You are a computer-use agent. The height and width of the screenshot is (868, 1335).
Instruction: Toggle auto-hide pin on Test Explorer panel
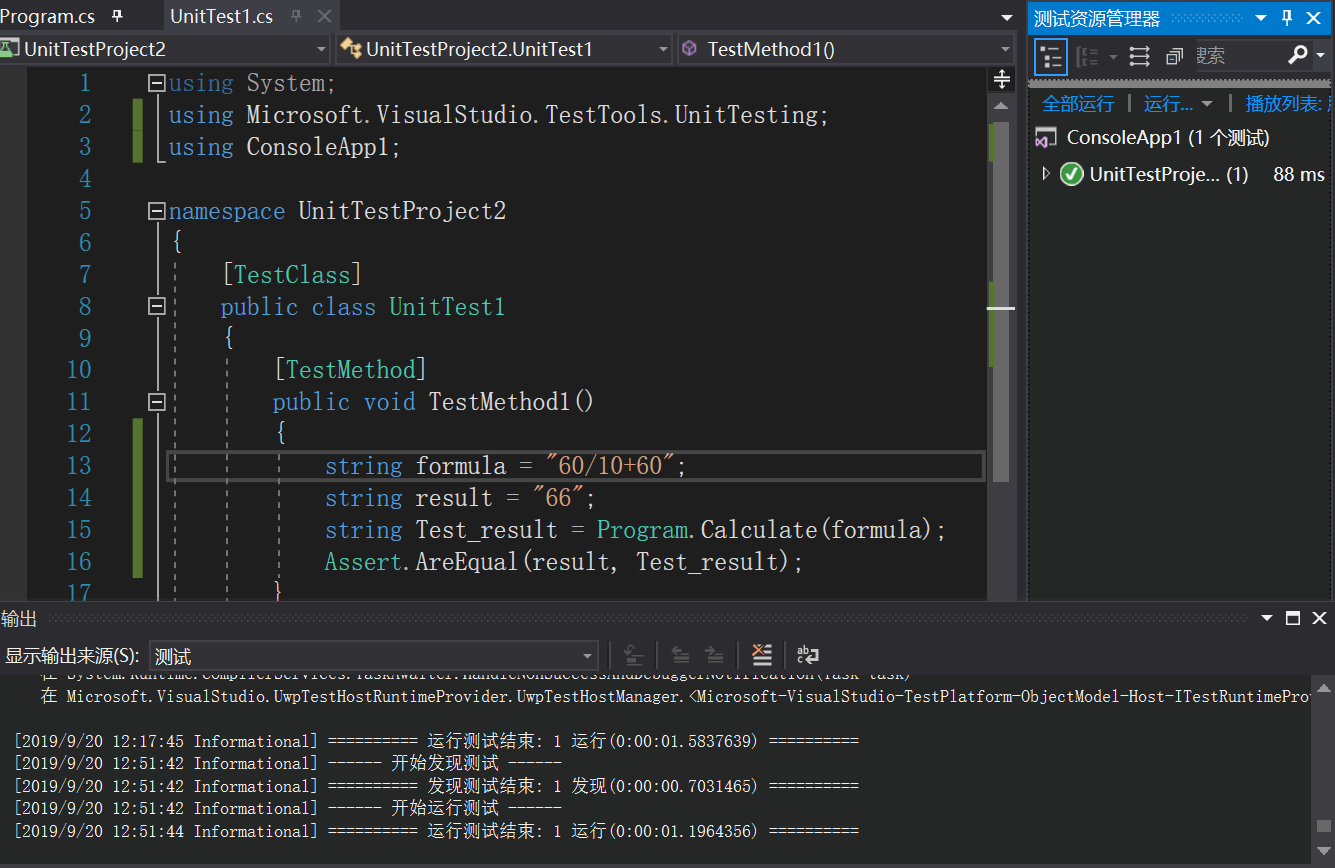click(x=1287, y=18)
